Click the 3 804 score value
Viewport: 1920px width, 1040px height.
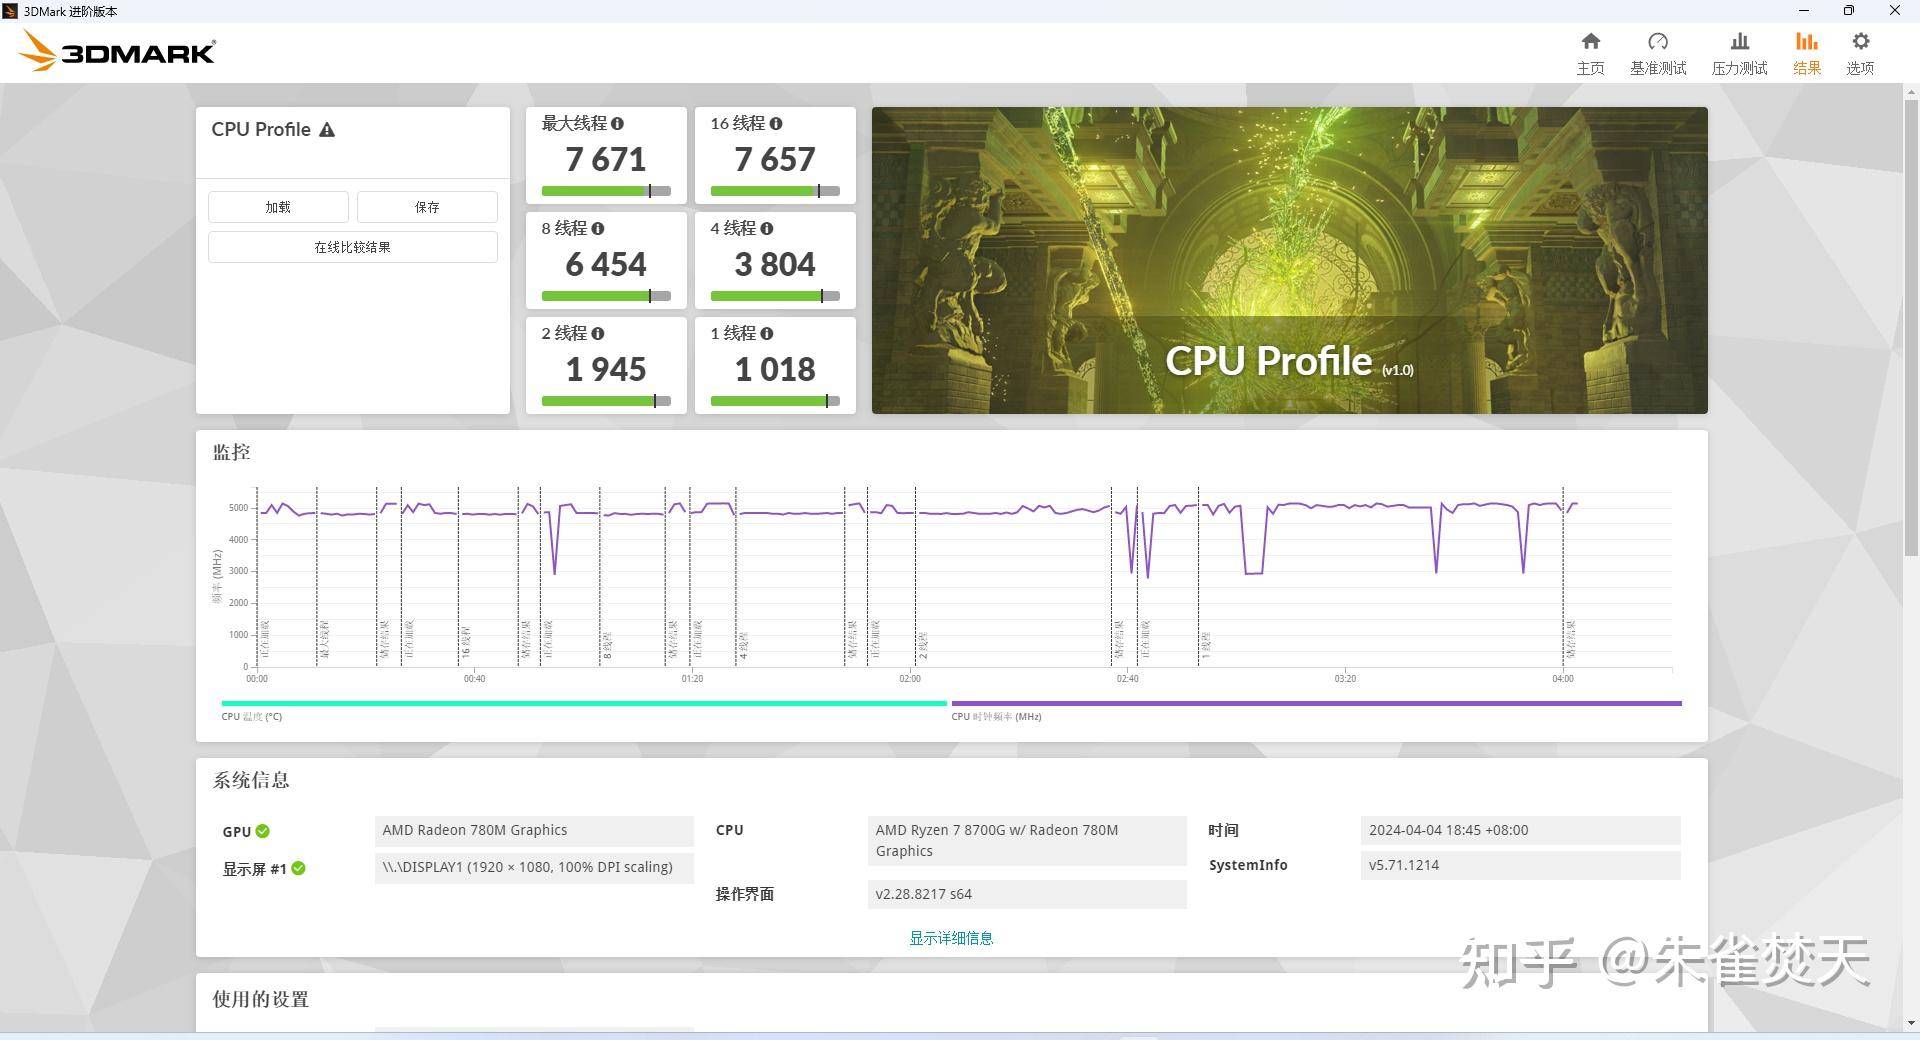pos(775,264)
